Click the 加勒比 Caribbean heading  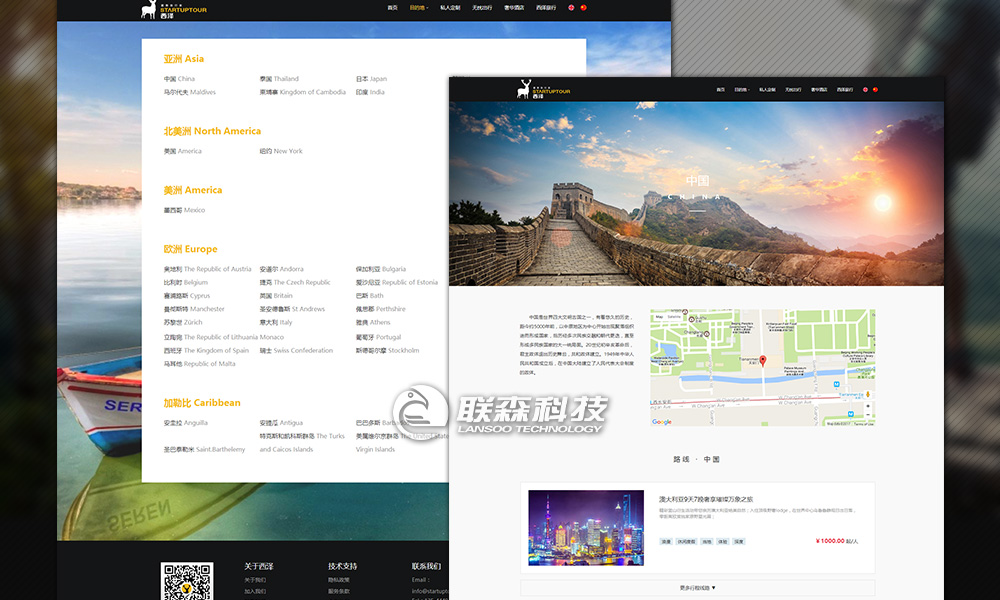(x=202, y=403)
